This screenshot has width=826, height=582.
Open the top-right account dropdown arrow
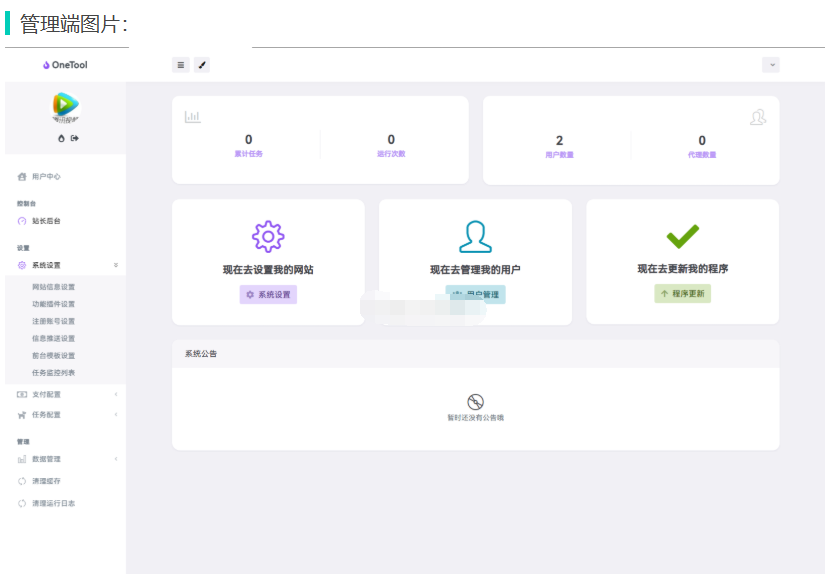tap(770, 65)
